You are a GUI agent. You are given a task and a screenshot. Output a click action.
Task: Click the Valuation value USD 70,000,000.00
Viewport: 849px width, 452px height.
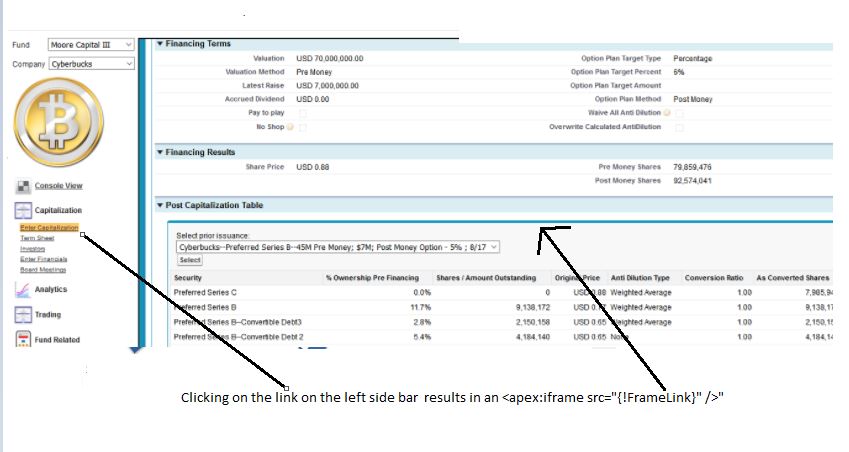click(330, 58)
